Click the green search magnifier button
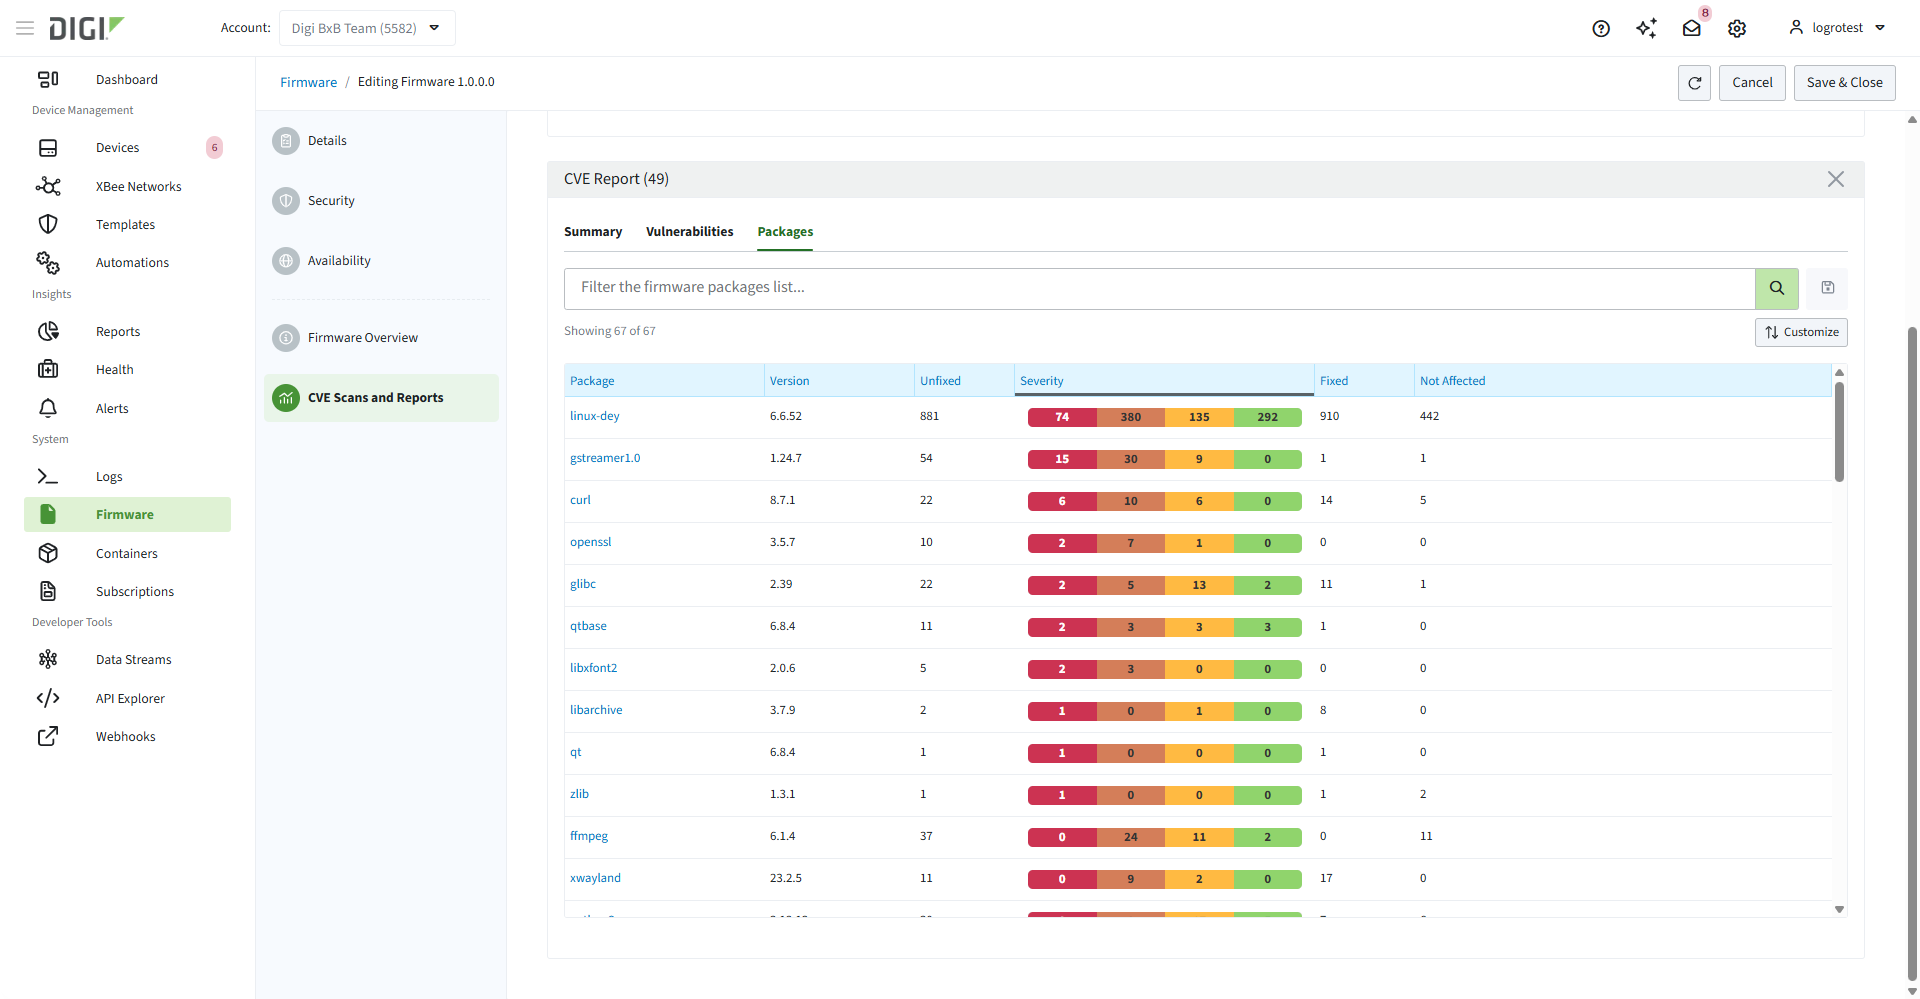The width and height of the screenshot is (1920, 999). [1777, 288]
